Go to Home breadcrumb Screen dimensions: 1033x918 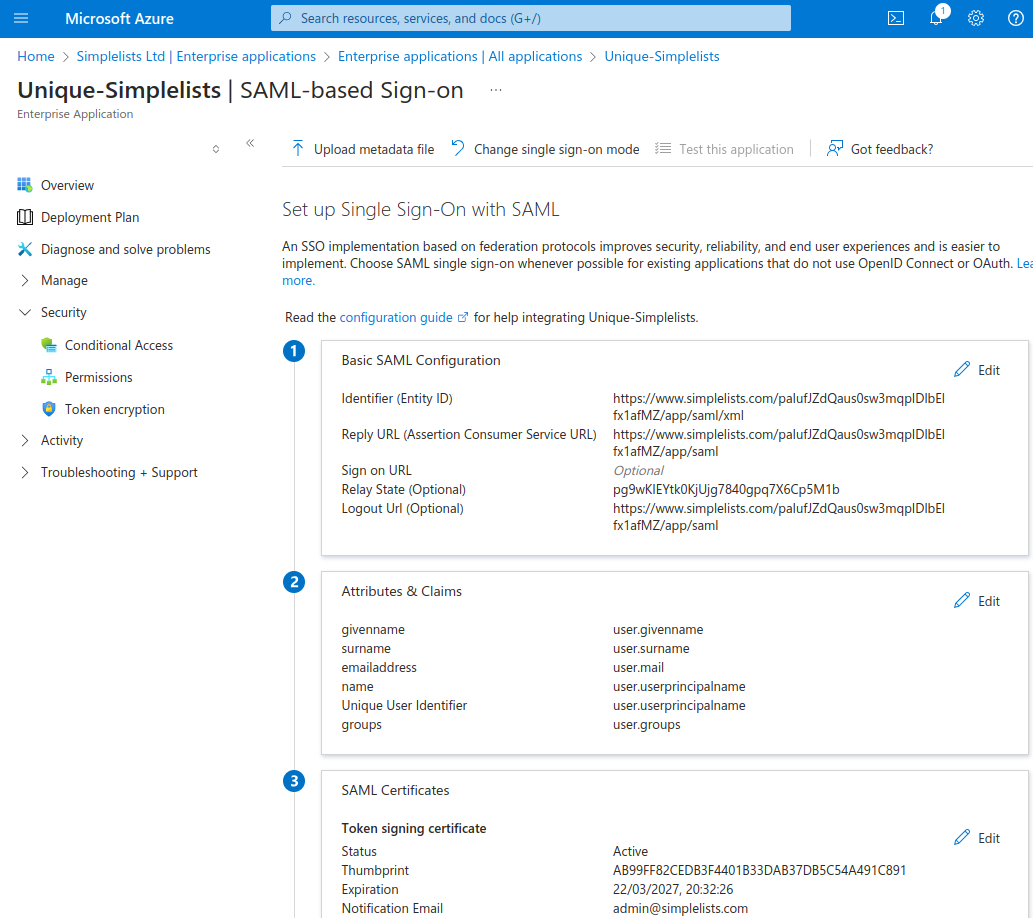pos(36,57)
